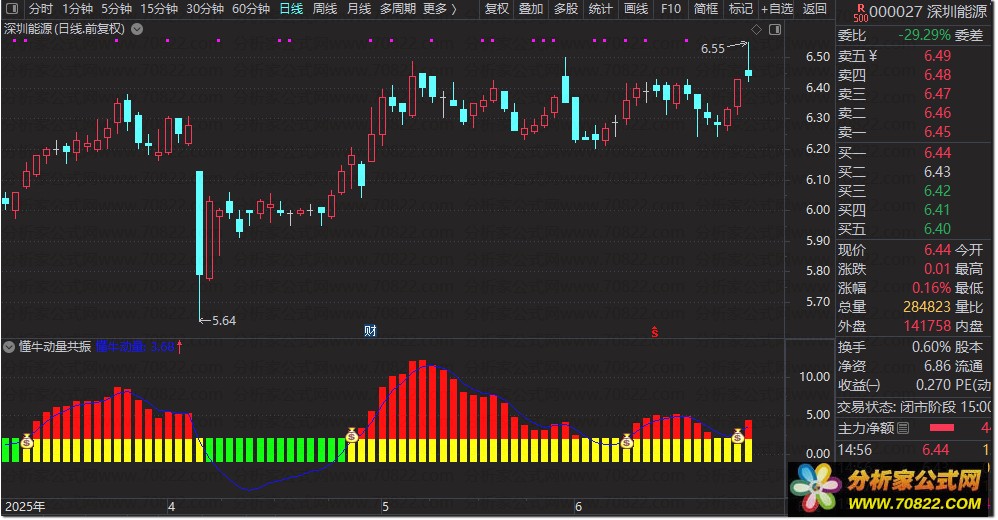Open the 懂牛动量共振 indicator dropdown icon
Viewport: 998px width, 520px height.
[9, 347]
